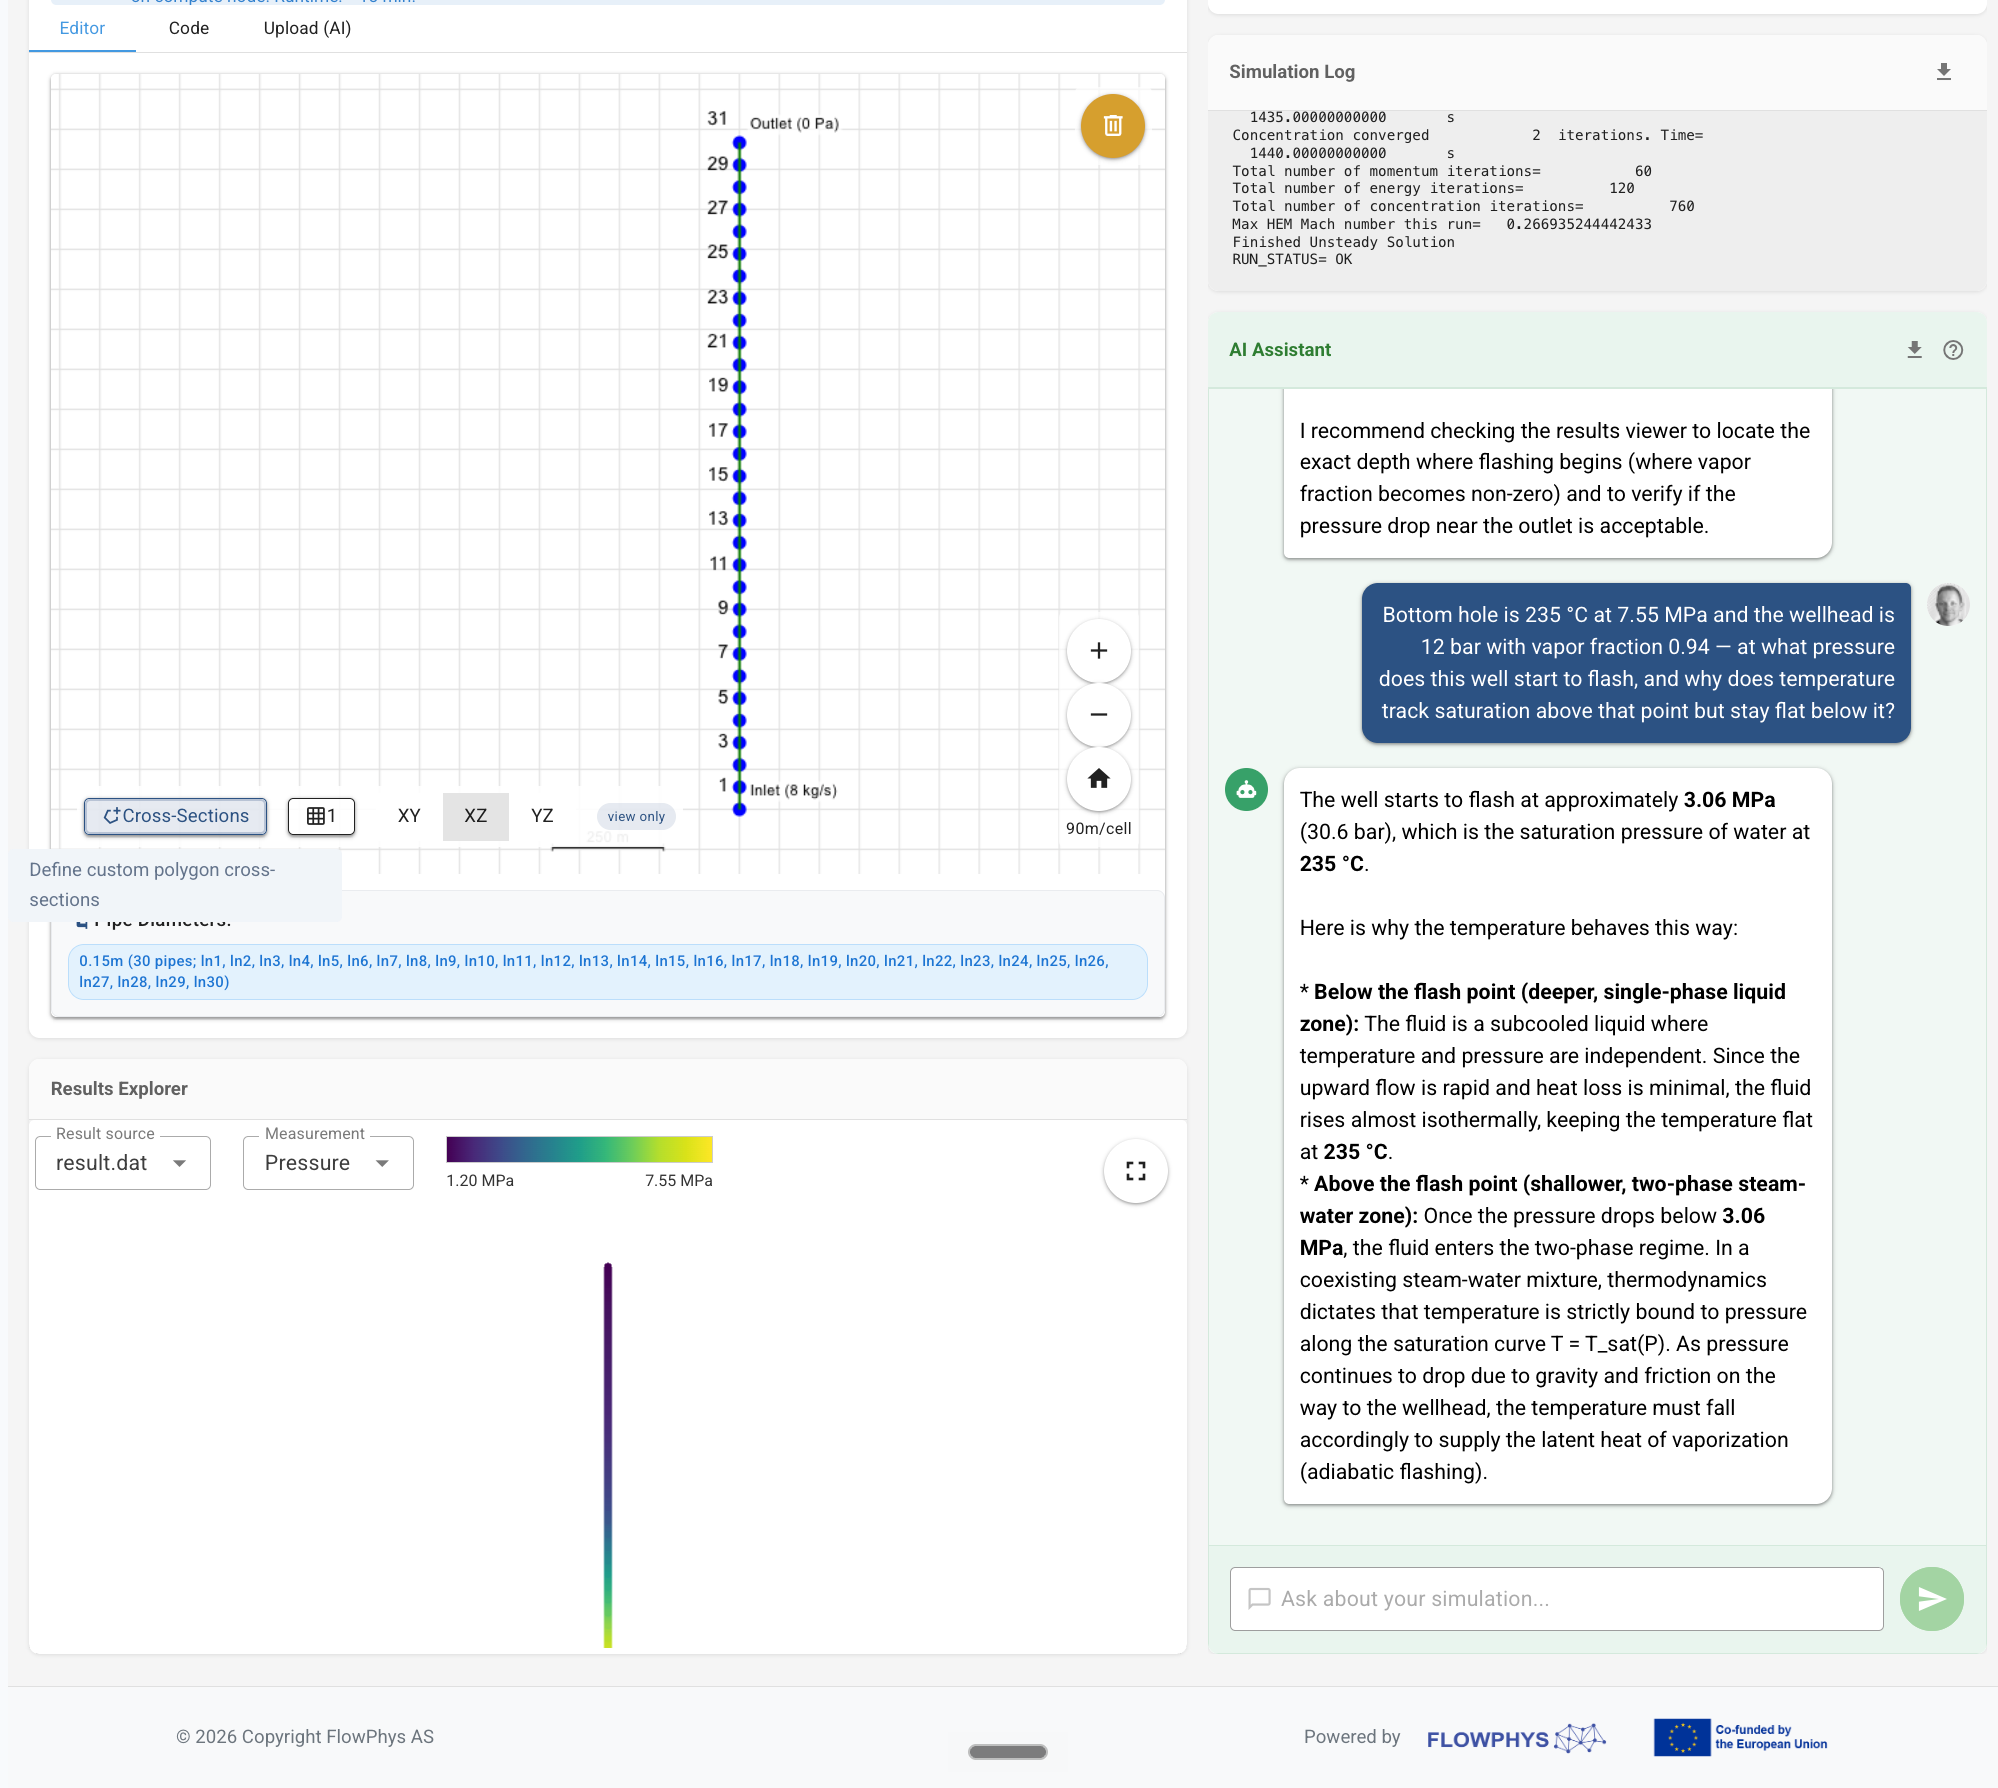The width and height of the screenshot is (1998, 1788).
Task: Click the '1.20 MPa' scale minimum label
Action: click(x=480, y=1181)
